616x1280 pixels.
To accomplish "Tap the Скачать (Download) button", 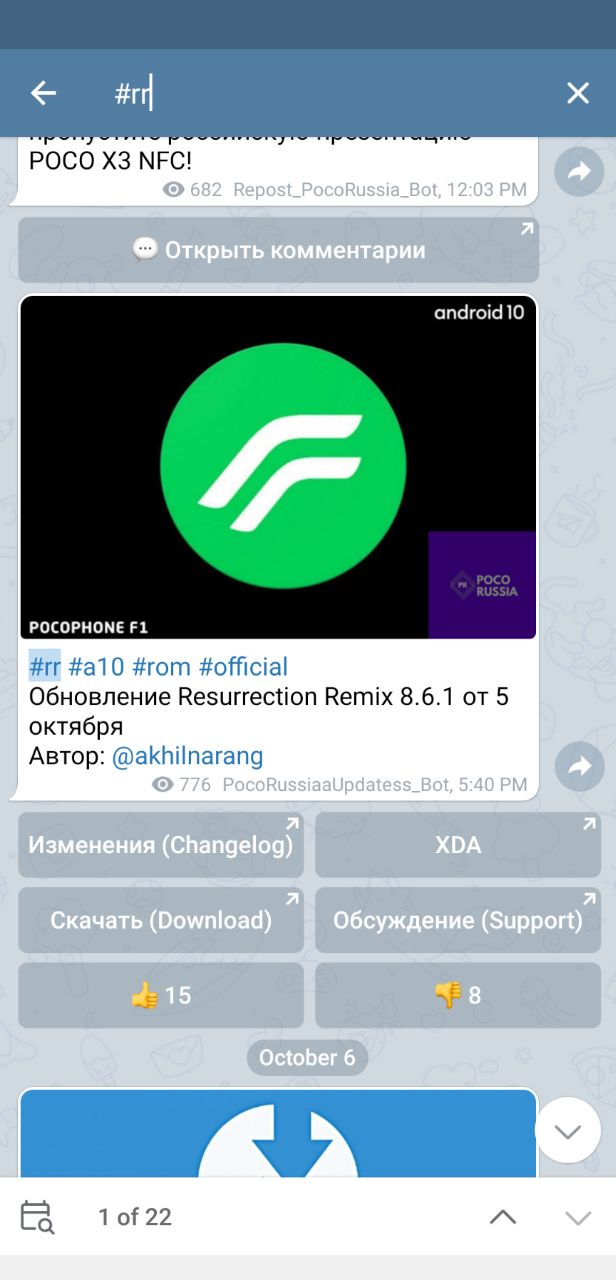I will pyautogui.click(x=161, y=920).
